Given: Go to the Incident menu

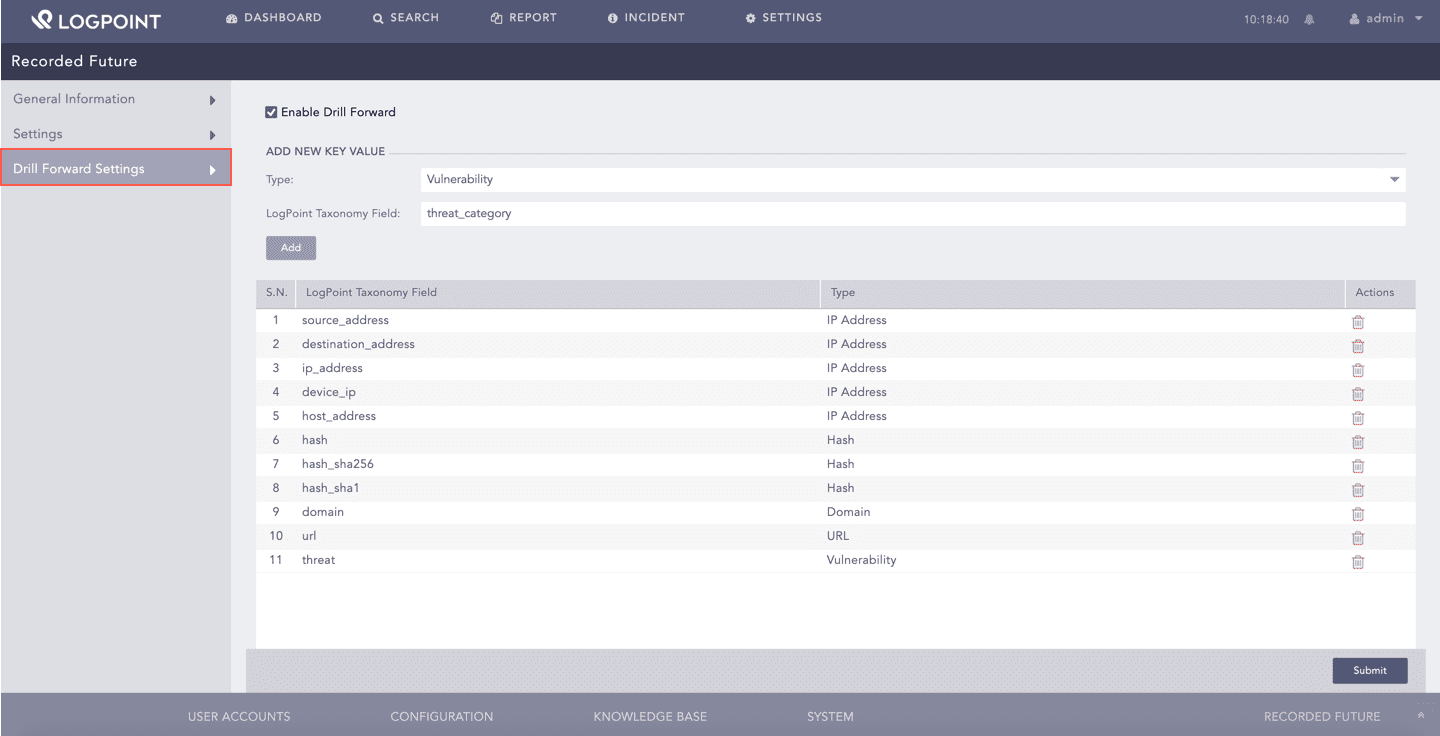Looking at the screenshot, I should [646, 18].
